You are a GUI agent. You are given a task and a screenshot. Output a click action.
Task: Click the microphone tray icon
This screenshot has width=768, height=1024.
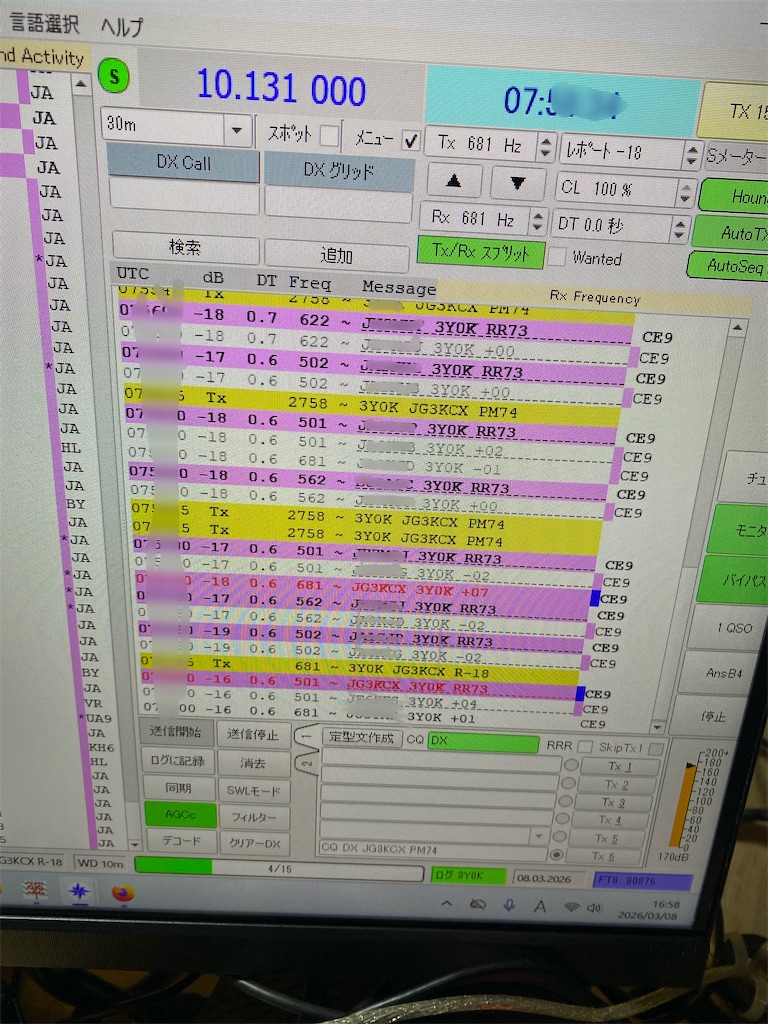(x=509, y=905)
